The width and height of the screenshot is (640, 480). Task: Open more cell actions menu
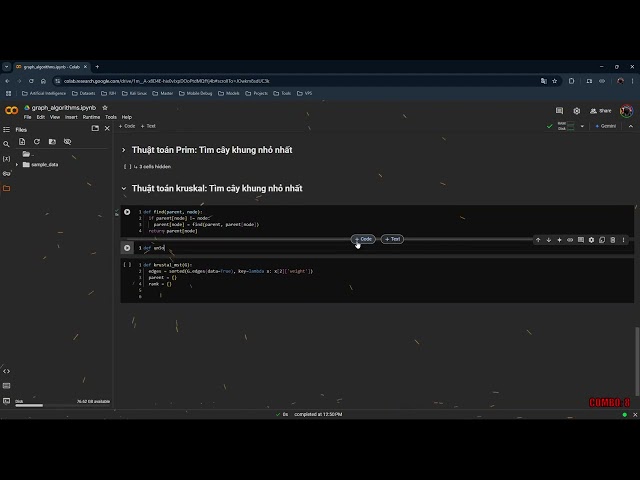(623, 240)
